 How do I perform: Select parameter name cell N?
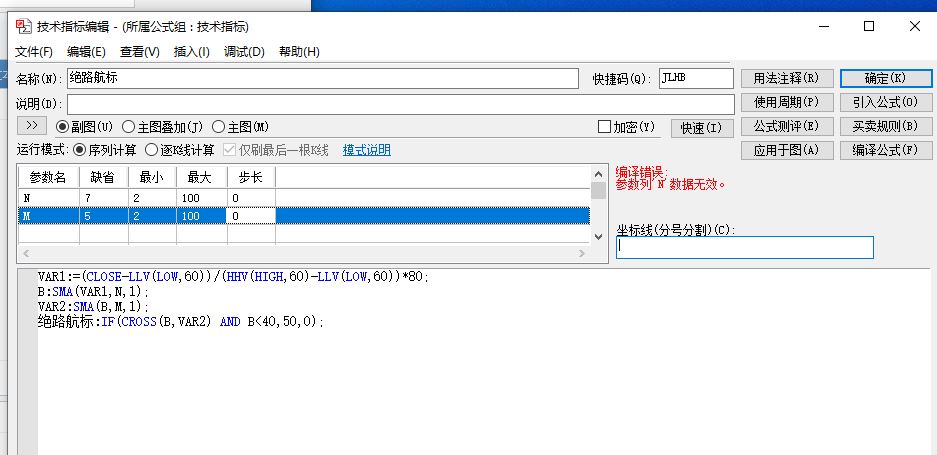pyautogui.click(x=48, y=198)
